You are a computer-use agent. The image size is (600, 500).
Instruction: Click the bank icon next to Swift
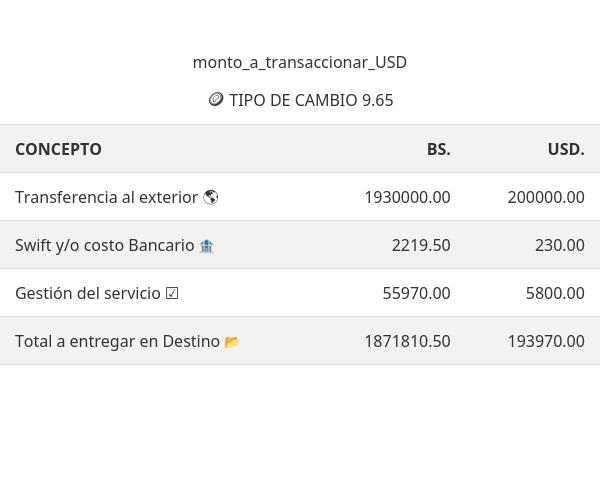click(206, 245)
